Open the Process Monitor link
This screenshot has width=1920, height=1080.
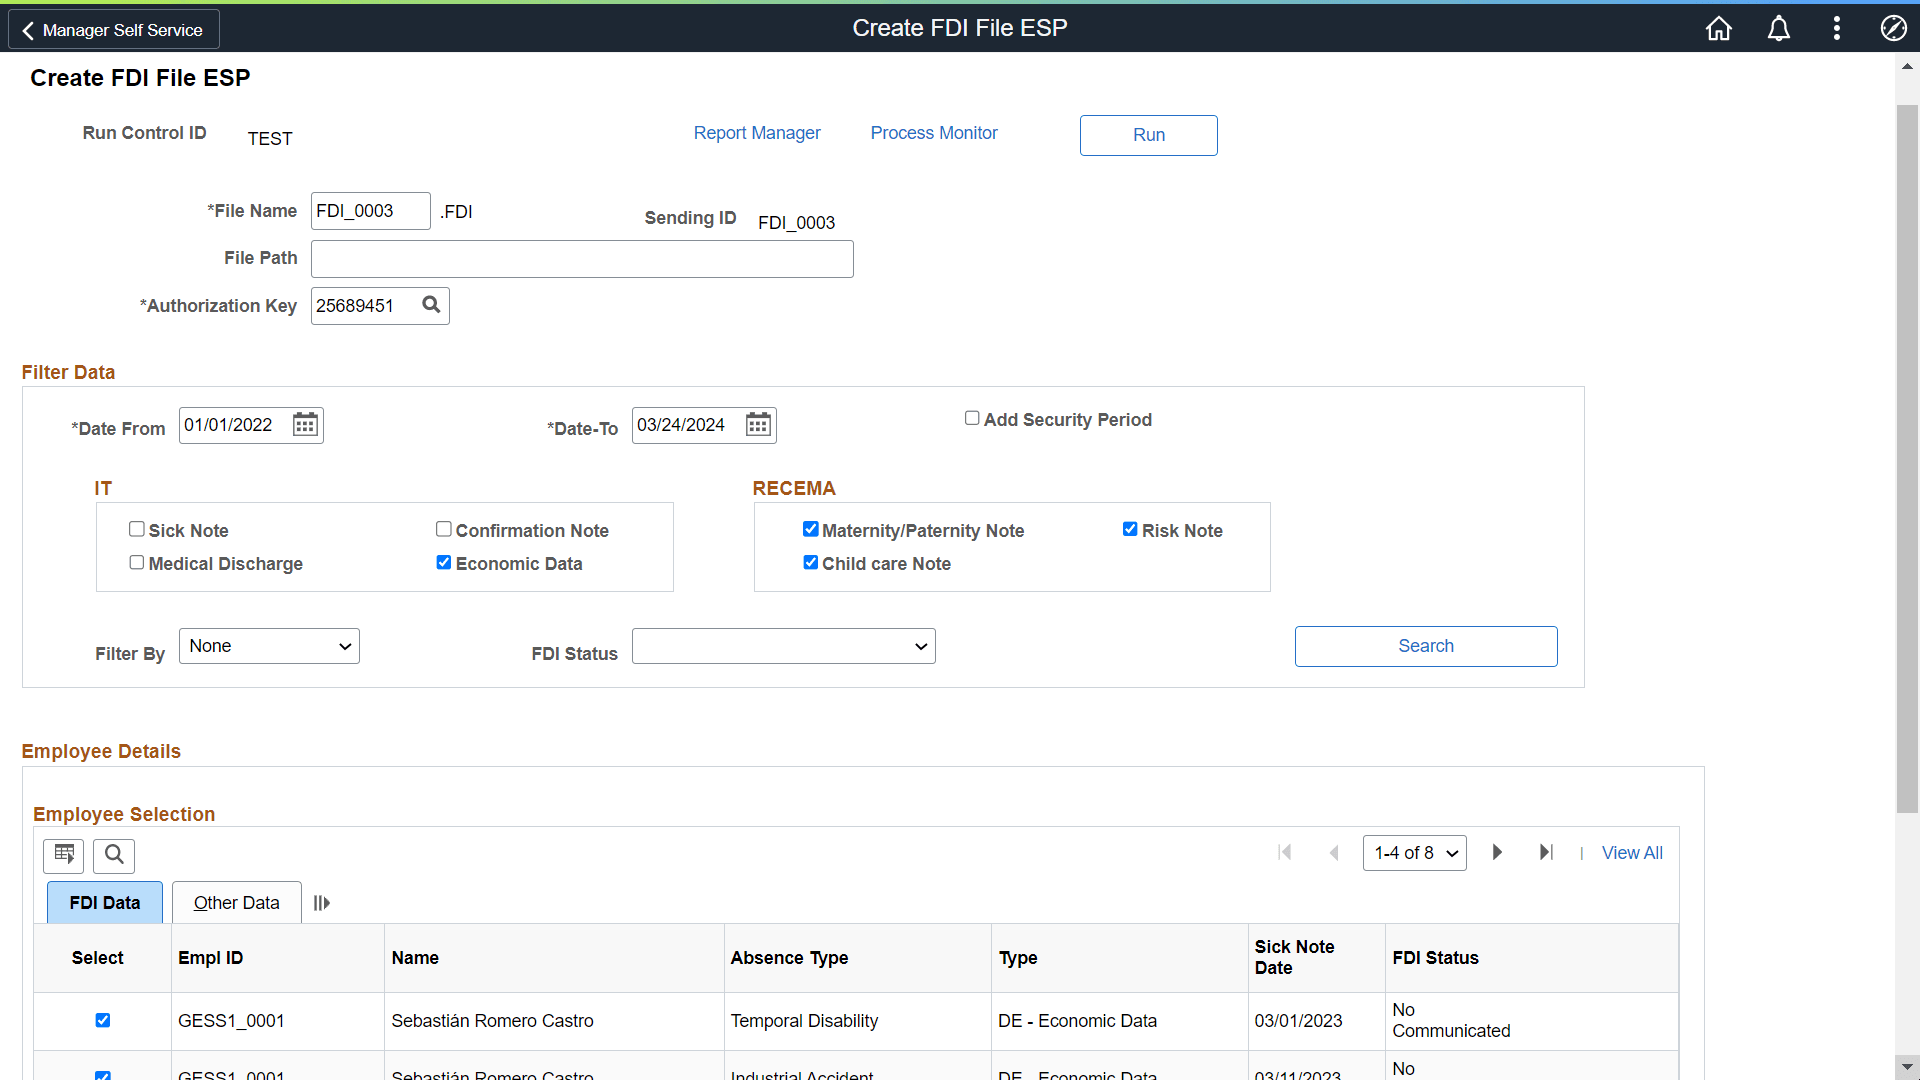(x=933, y=133)
